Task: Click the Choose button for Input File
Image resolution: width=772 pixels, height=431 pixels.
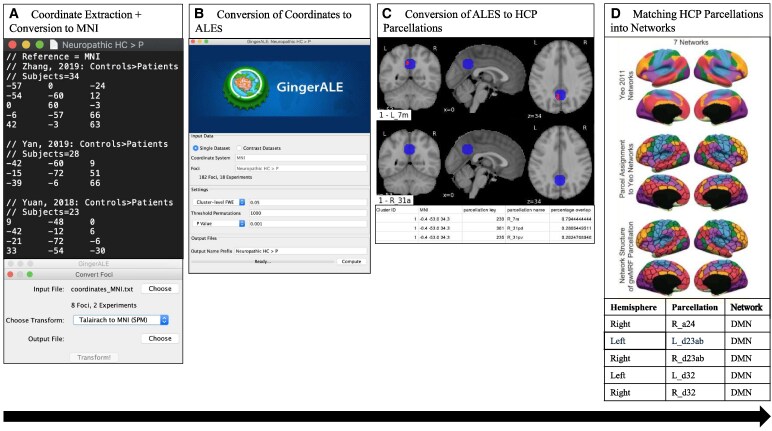Action: click(160, 289)
